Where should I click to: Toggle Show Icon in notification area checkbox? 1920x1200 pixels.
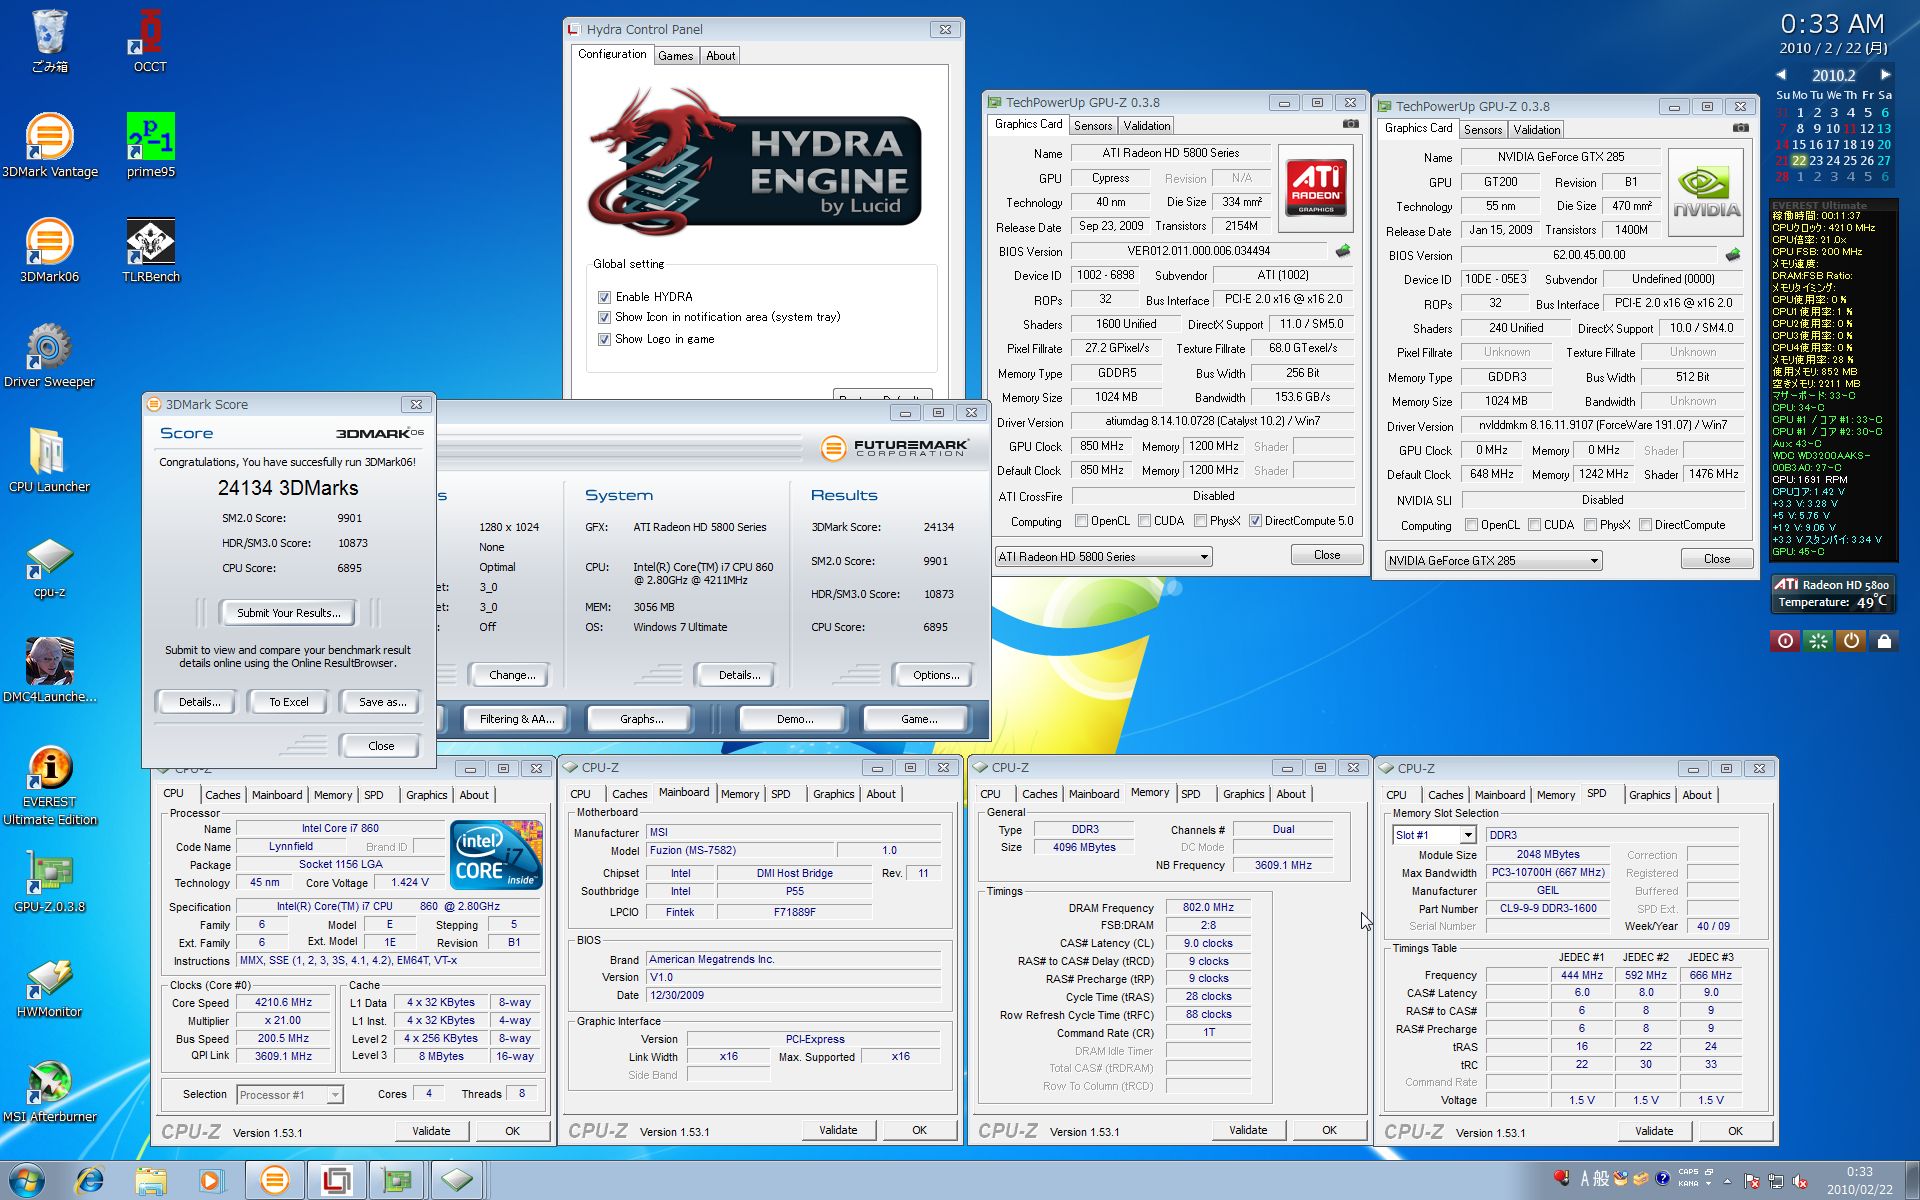coord(604,317)
